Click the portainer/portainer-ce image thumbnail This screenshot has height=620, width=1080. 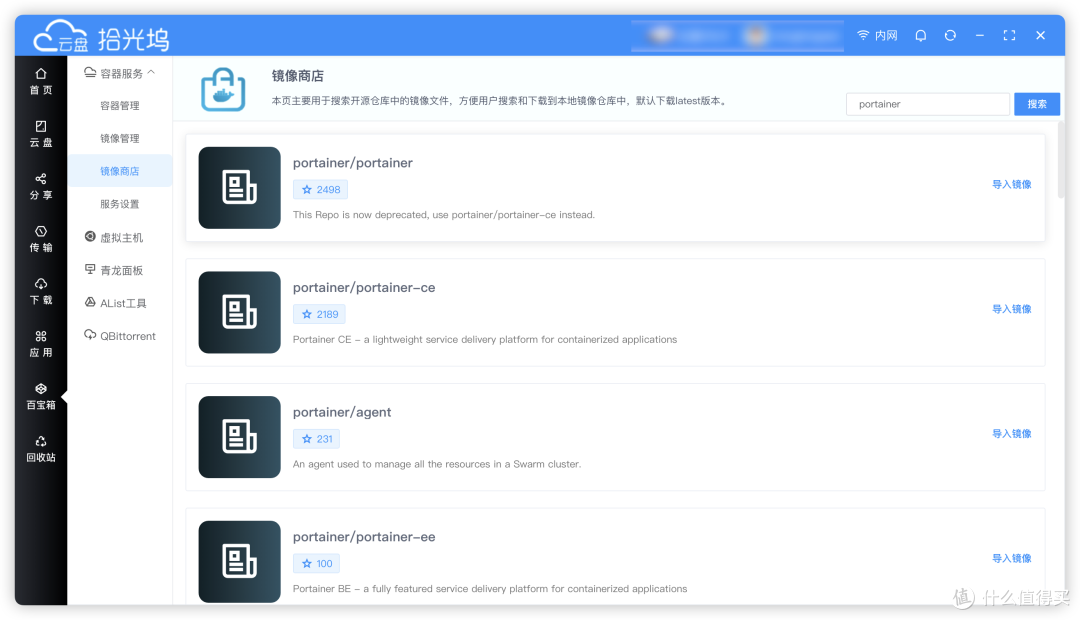239,312
